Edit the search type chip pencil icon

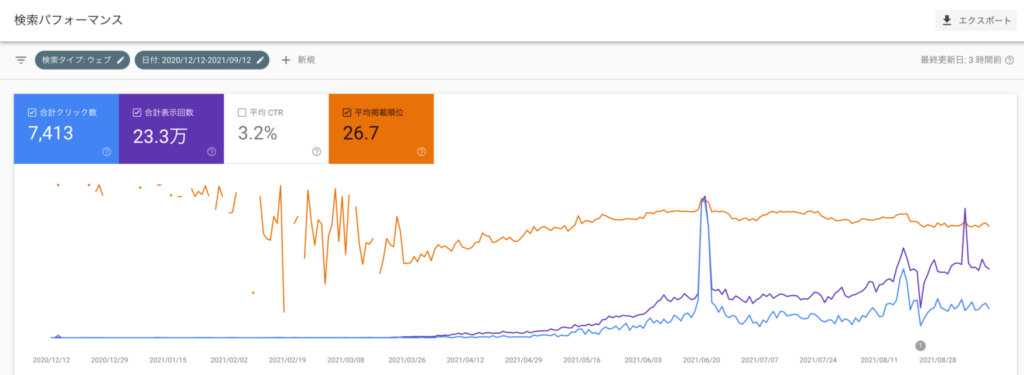coord(120,60)
